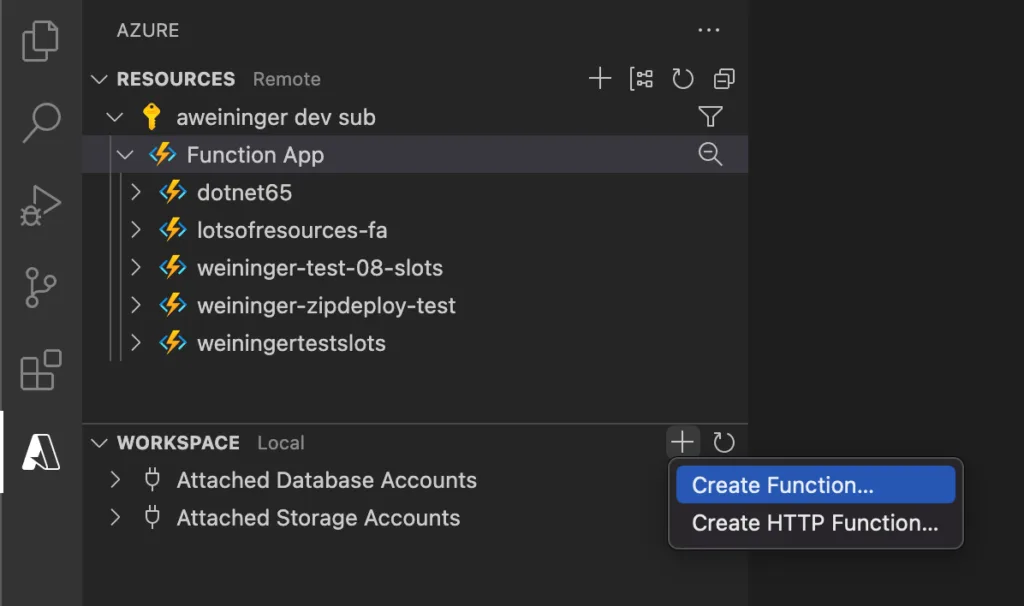1024x606 pixels.
Task: Open the Explorer view in activity bar
Action: tap(41, 40)
